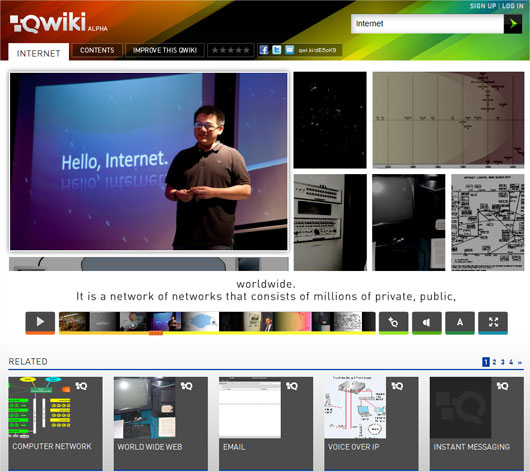
Task: Toggle captions with the A button
Action: tap(460, 323)
